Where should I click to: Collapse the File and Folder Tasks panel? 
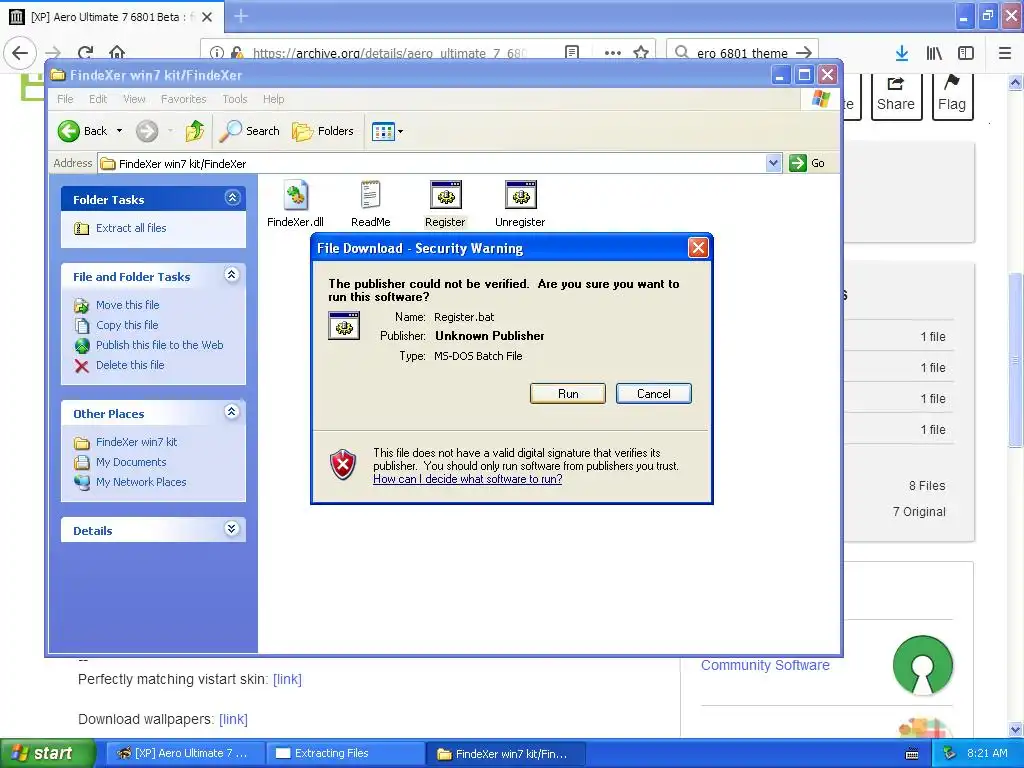(x=232, y=275)
